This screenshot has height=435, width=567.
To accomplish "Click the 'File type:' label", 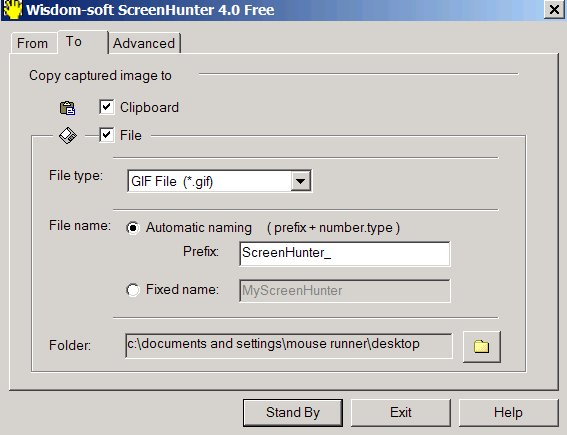I will (76, 176).
